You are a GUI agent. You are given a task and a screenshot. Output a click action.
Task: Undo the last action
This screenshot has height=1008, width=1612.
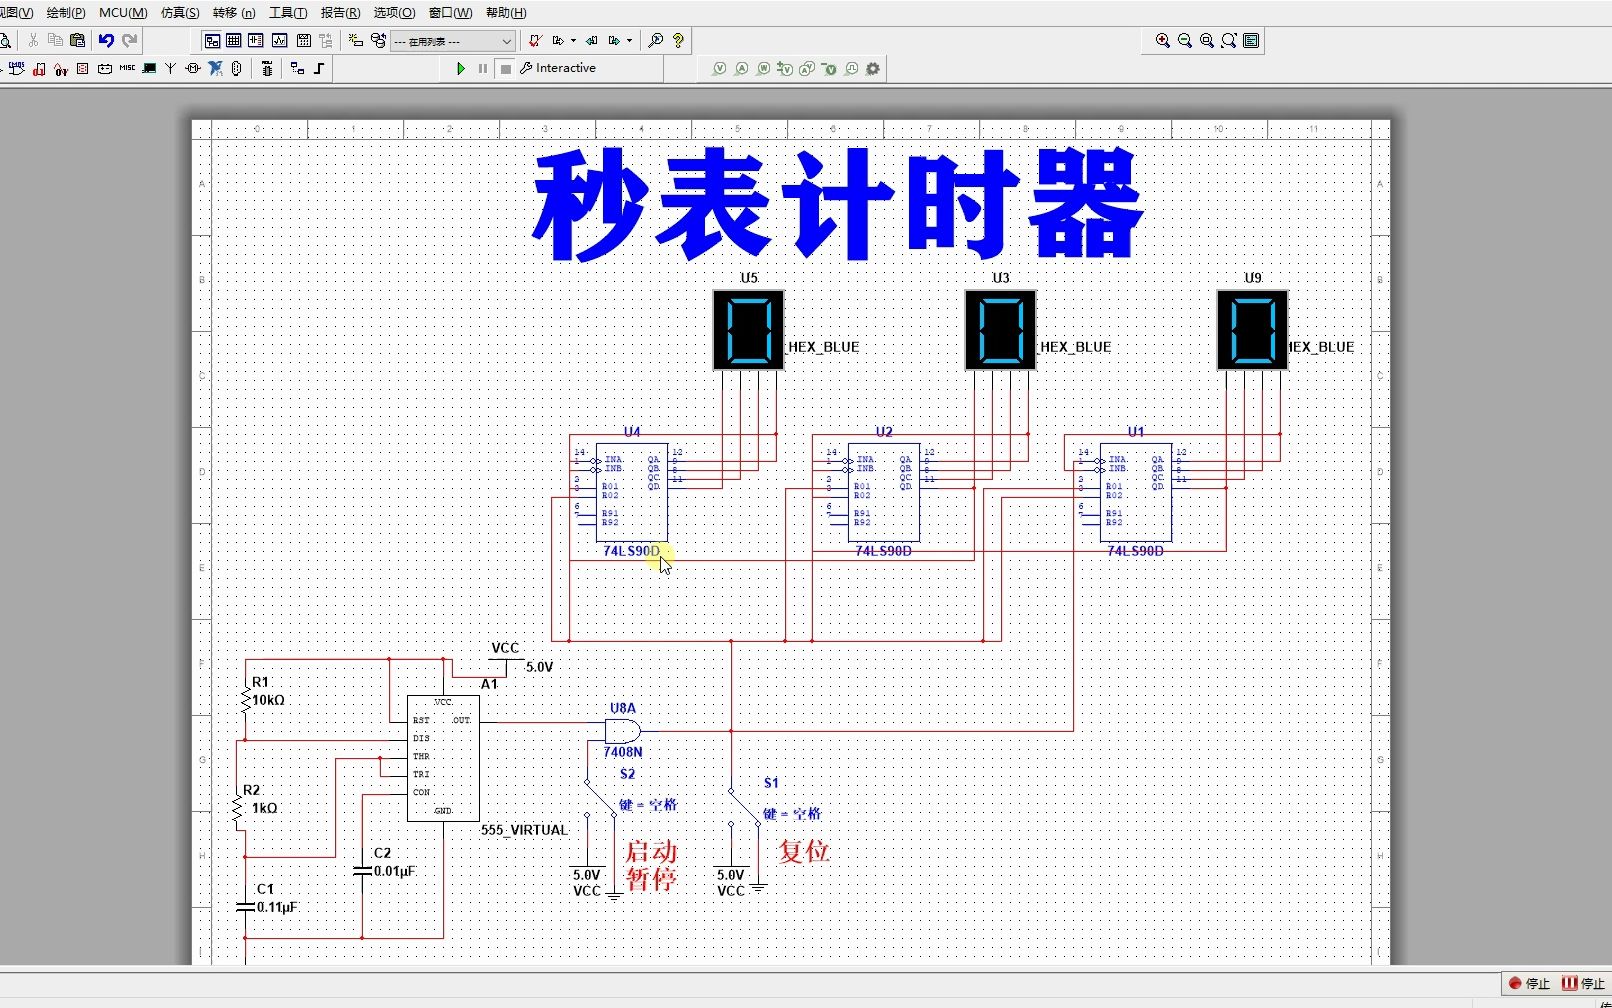[107, 40]
